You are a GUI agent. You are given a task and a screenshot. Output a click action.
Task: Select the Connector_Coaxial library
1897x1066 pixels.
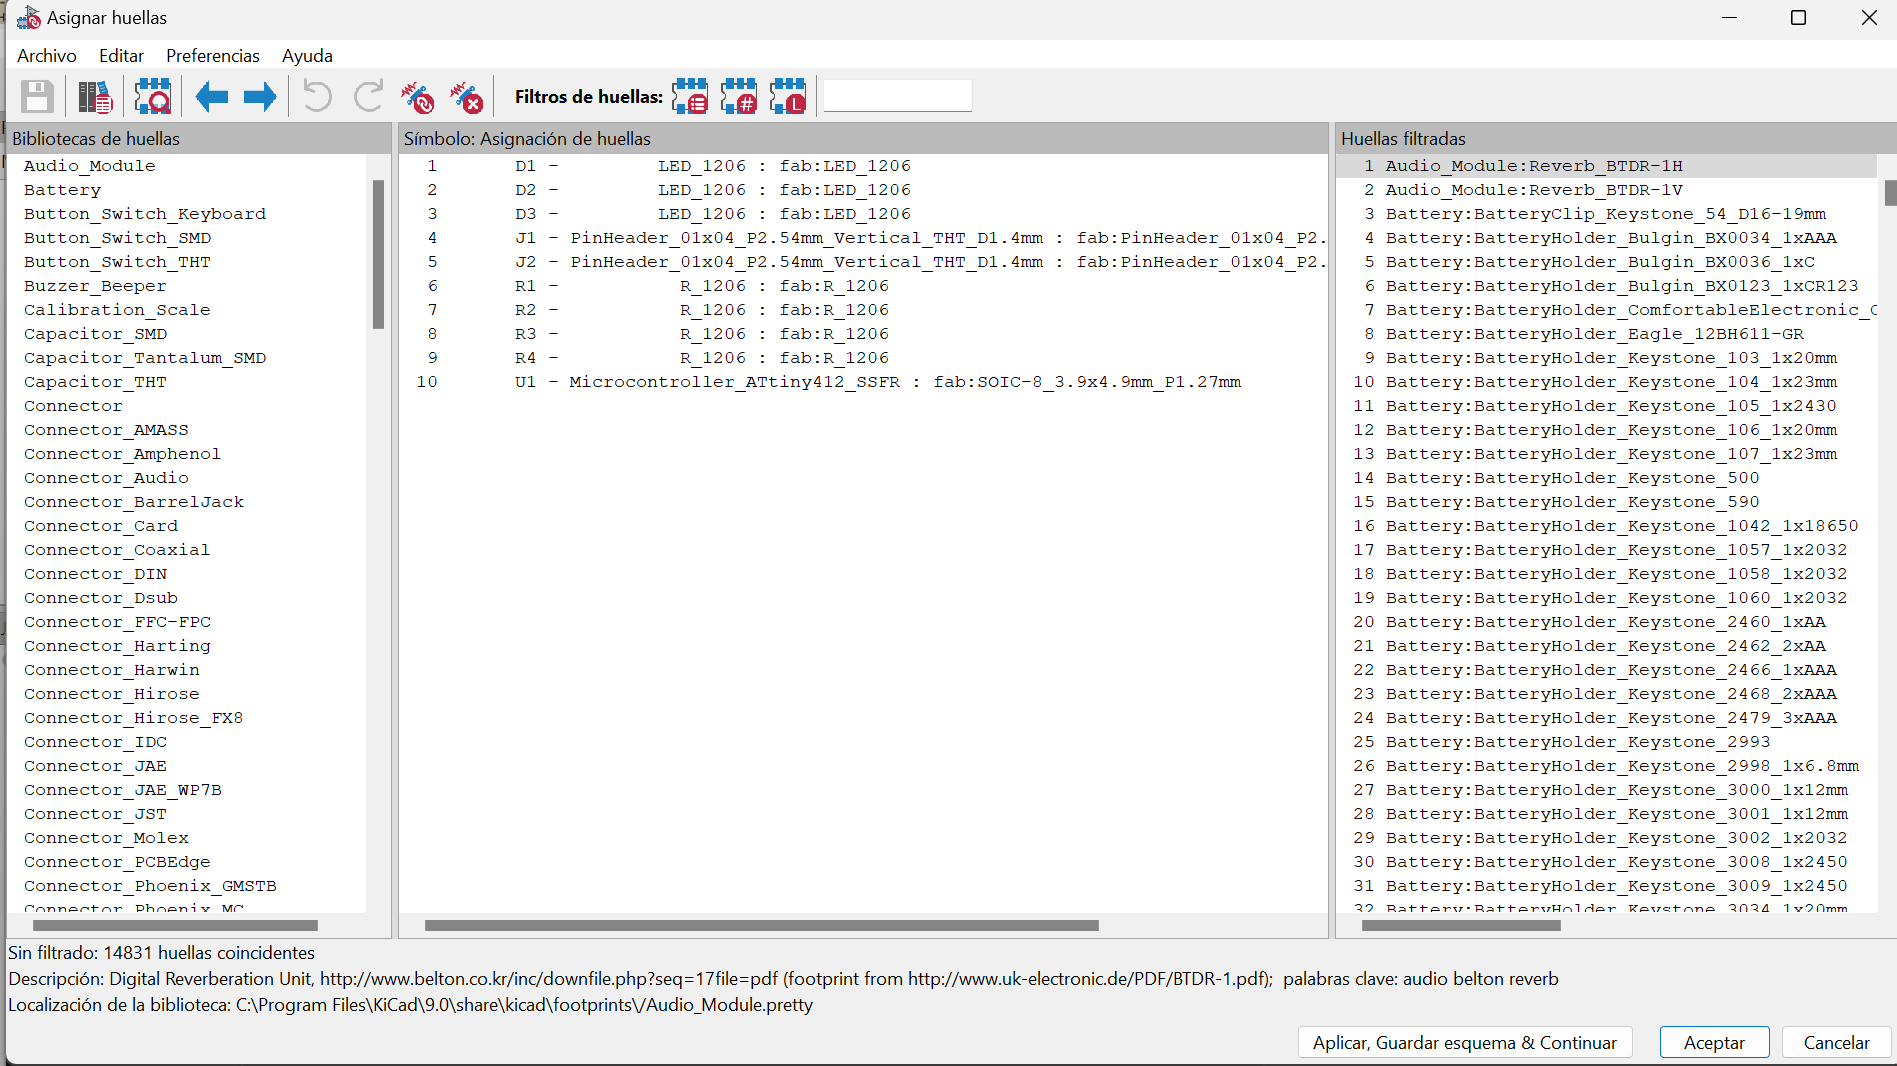[x=117, y=550]
